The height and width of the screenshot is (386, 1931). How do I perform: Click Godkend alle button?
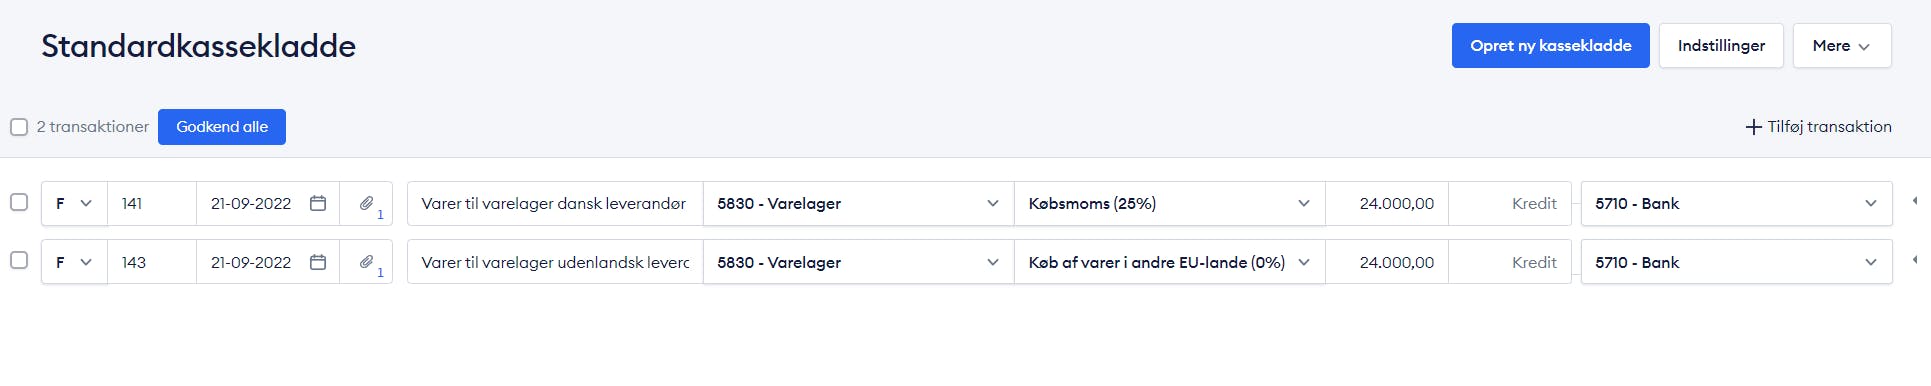pyautogui.click(x=222, y=127)
